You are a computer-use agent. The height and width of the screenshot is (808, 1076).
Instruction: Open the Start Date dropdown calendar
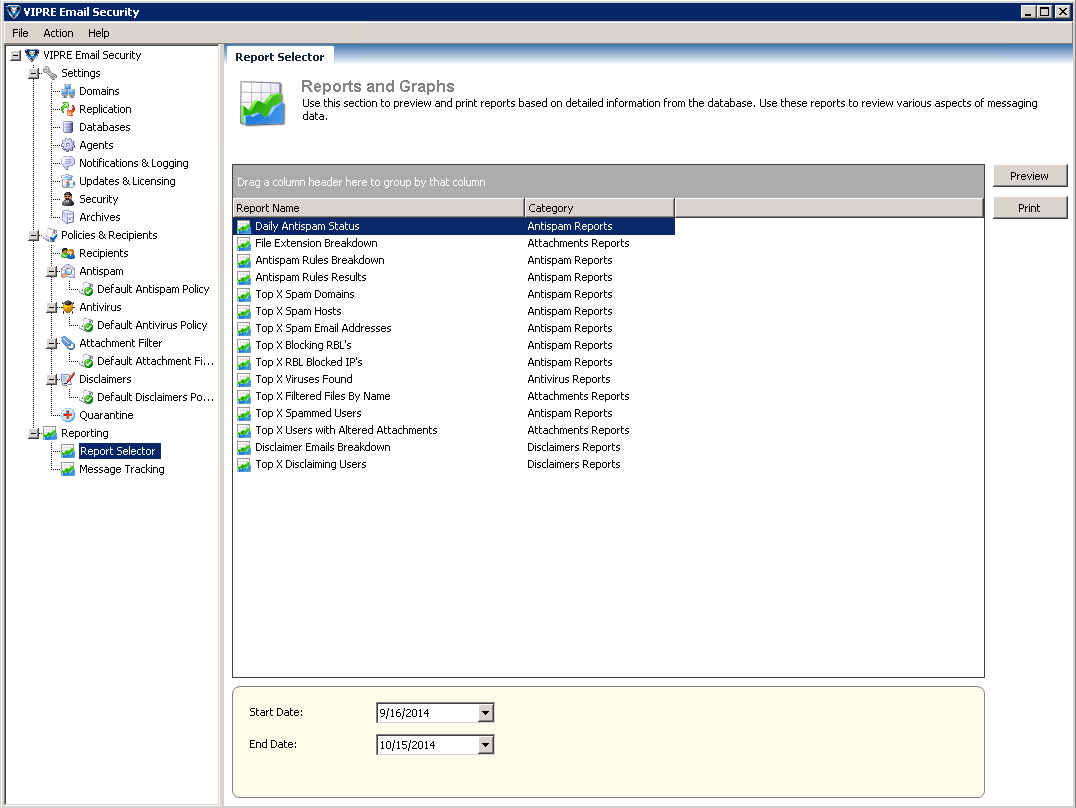[x=485, y=713]
